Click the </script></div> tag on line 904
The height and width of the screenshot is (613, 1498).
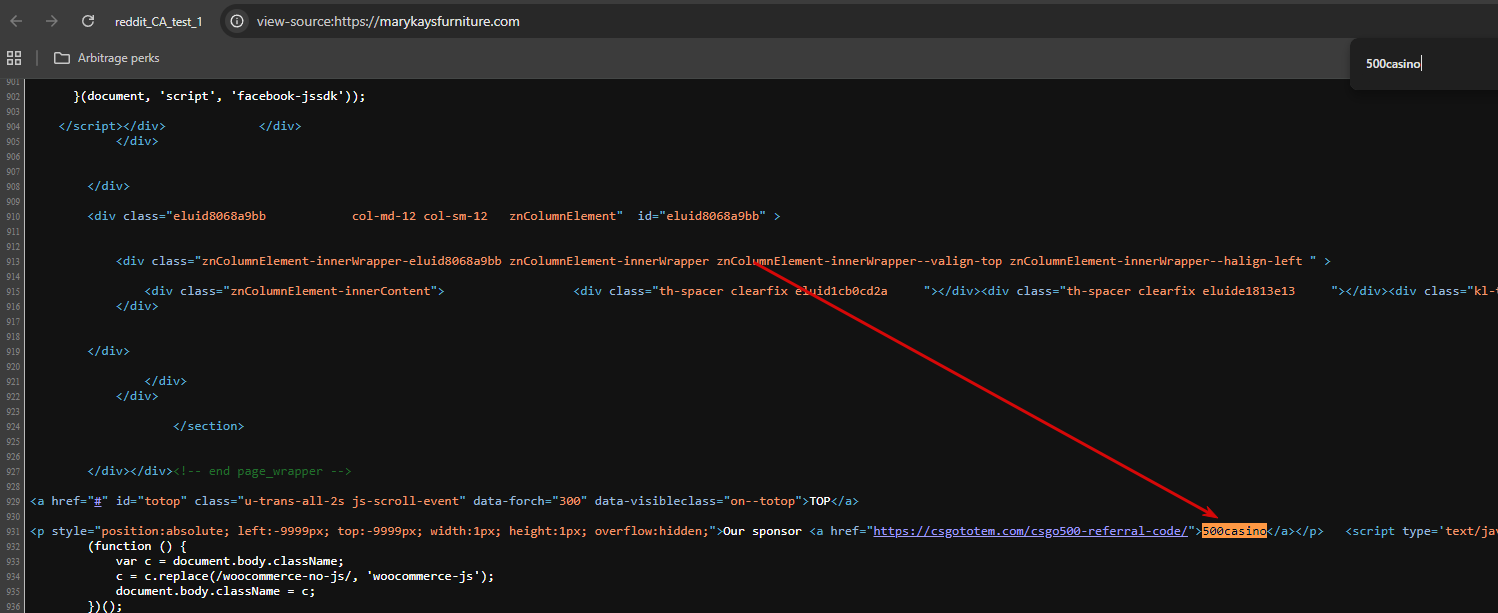pos(113,126)
